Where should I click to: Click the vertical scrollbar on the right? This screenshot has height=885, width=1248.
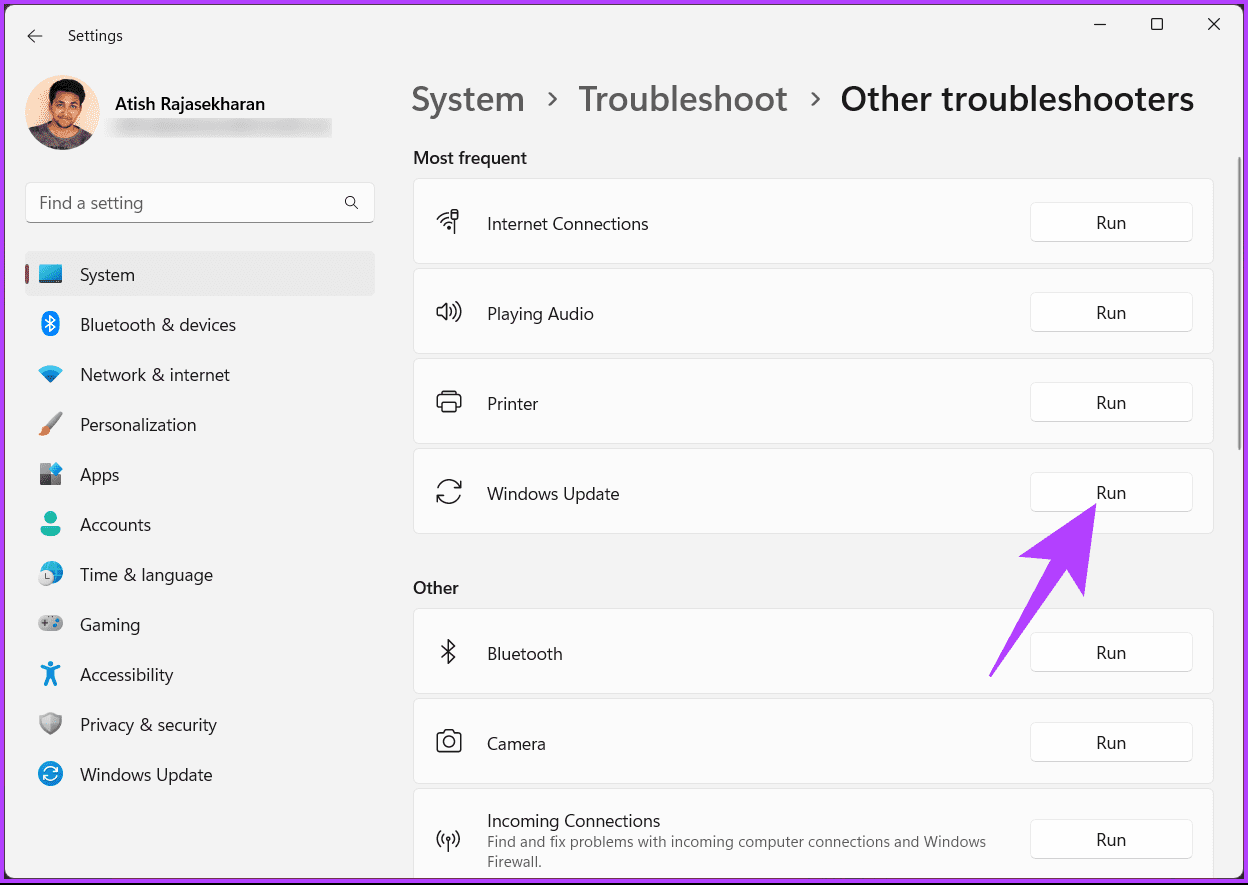pyautogui.click(x=1240, y=300)
